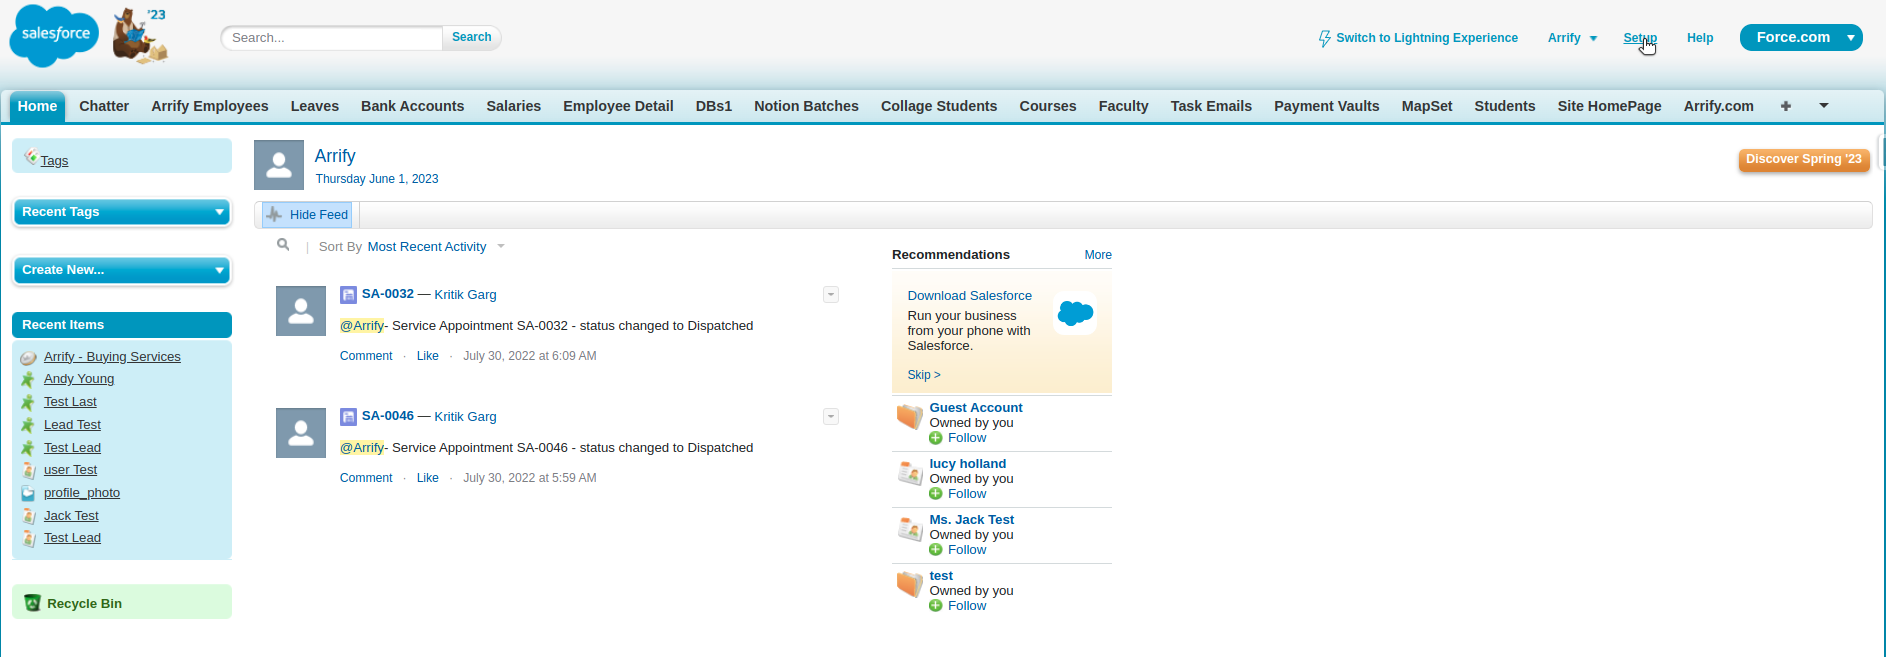Viewport: 1886px width, 657px height.
Task: Open Kritik Garg link on SA-0032 post
Action: tap(465, 295)
